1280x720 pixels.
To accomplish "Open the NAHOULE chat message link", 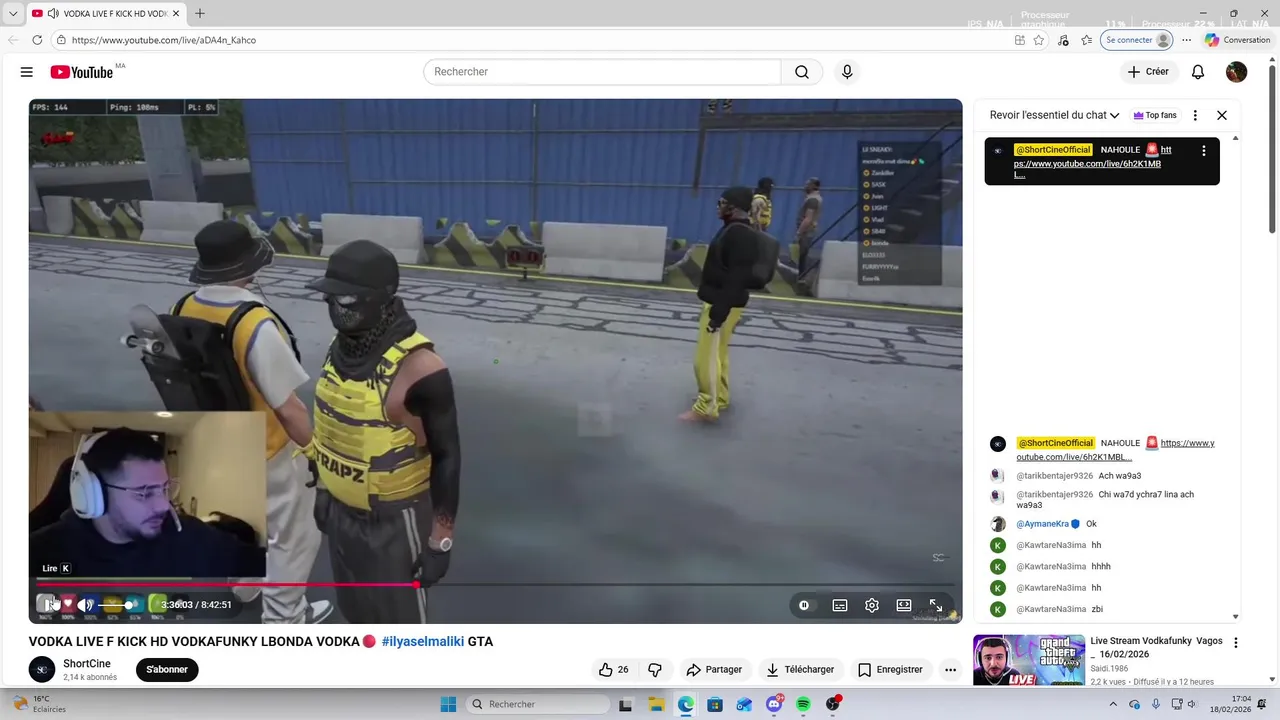I will click(1115, 450).
